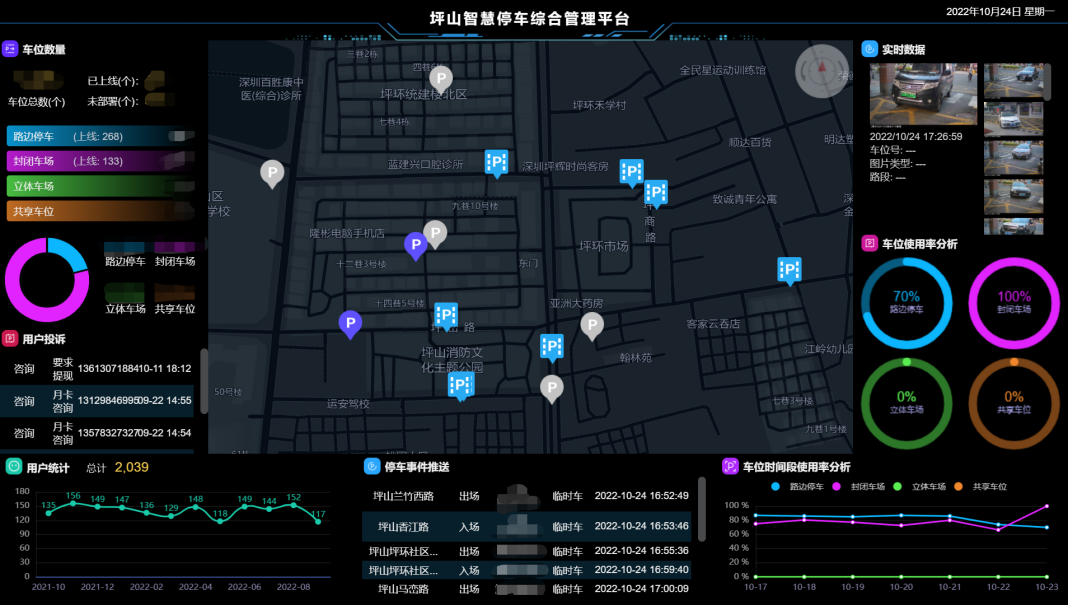
Task: Click purple P pin near 十二巷3号楼
Action: click(x=416, y=244)
